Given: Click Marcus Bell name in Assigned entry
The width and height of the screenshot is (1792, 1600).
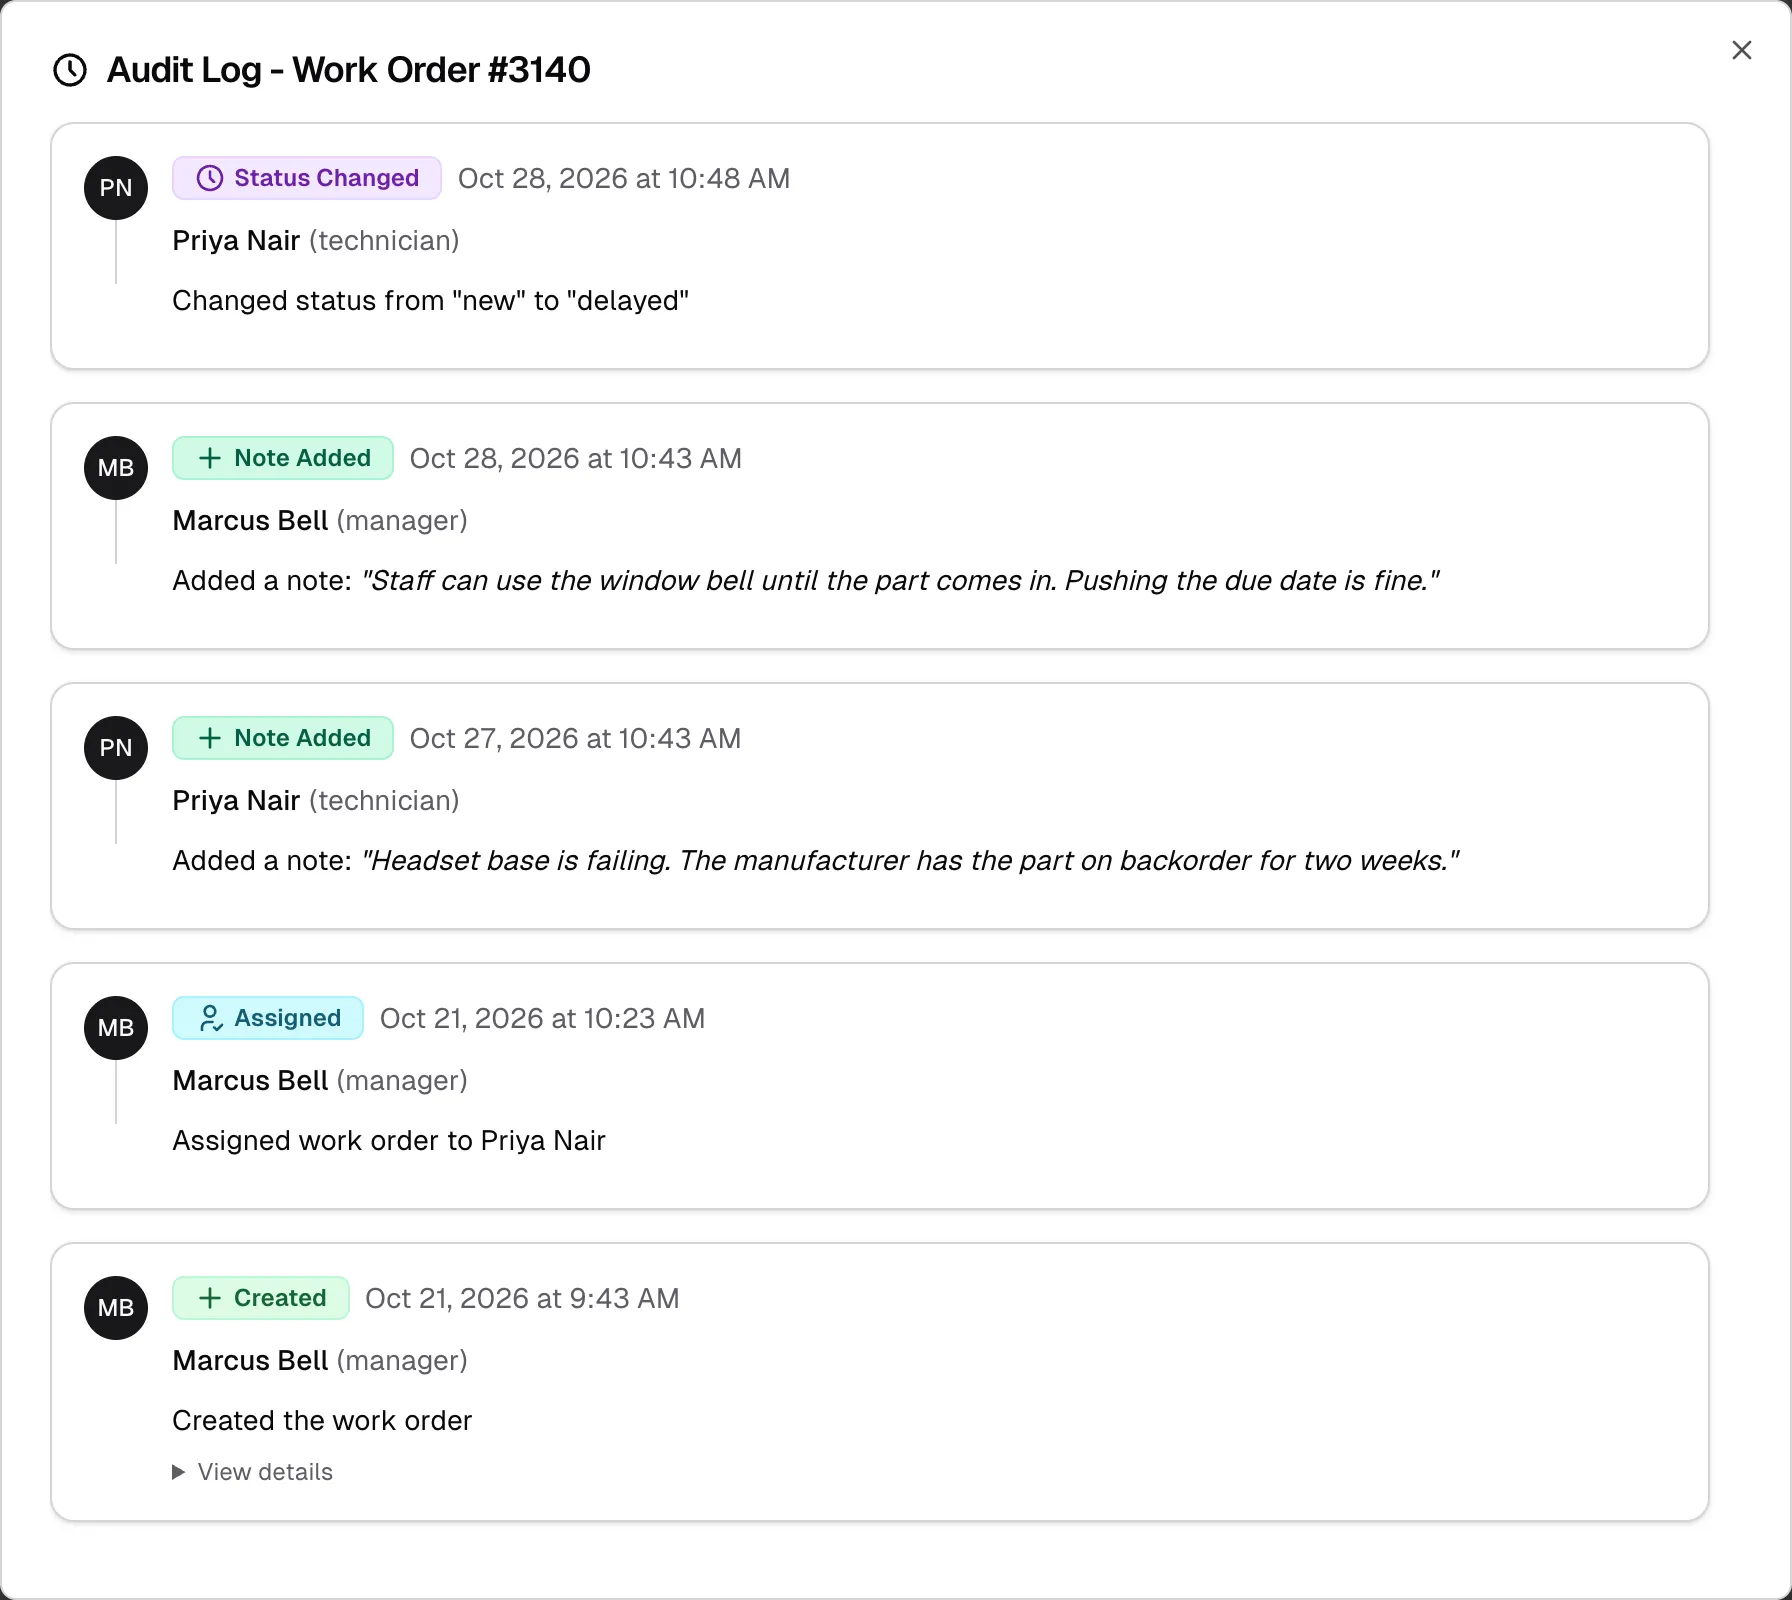Looking at the screenshot, I should pos(250,1081).
